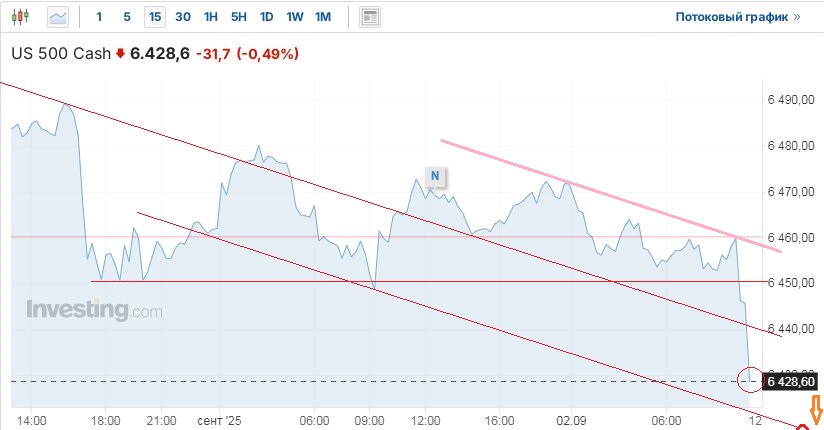The width and height of the screenshot is (824, 430).
Task: Click the orange down arrow icon
Action: [815, 408]
